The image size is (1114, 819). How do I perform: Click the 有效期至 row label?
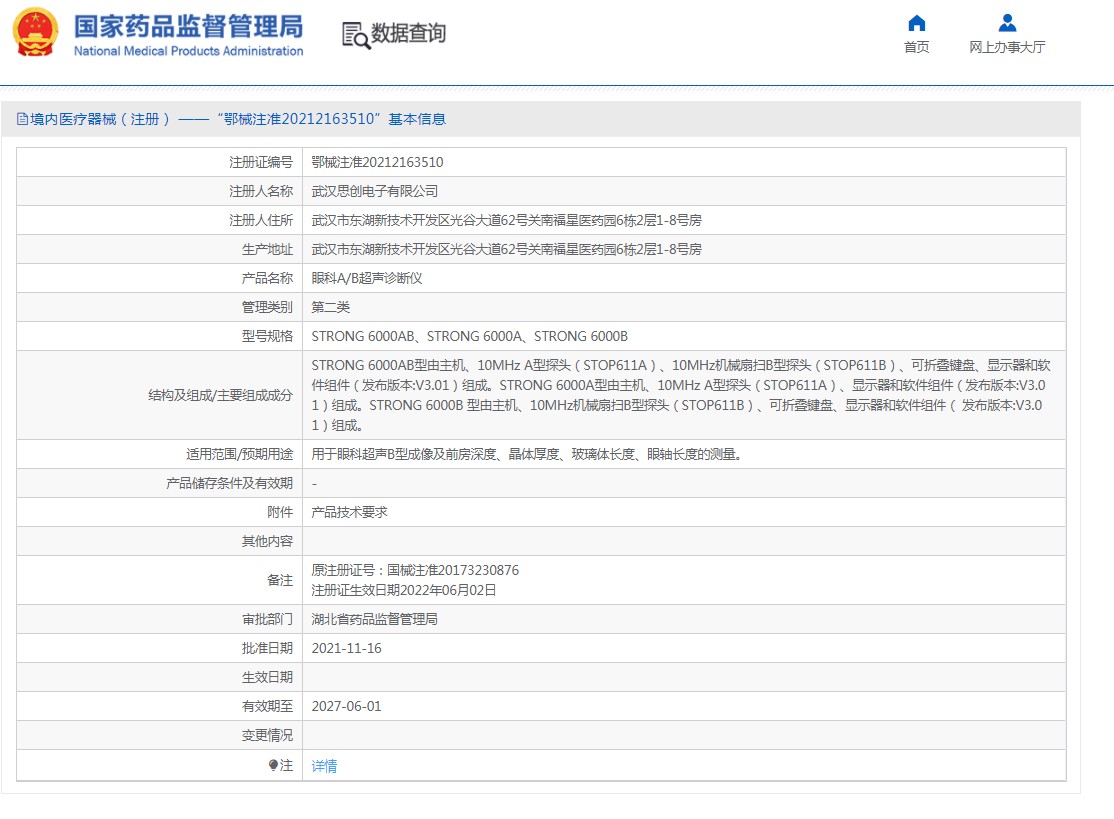tap(267, 706)
